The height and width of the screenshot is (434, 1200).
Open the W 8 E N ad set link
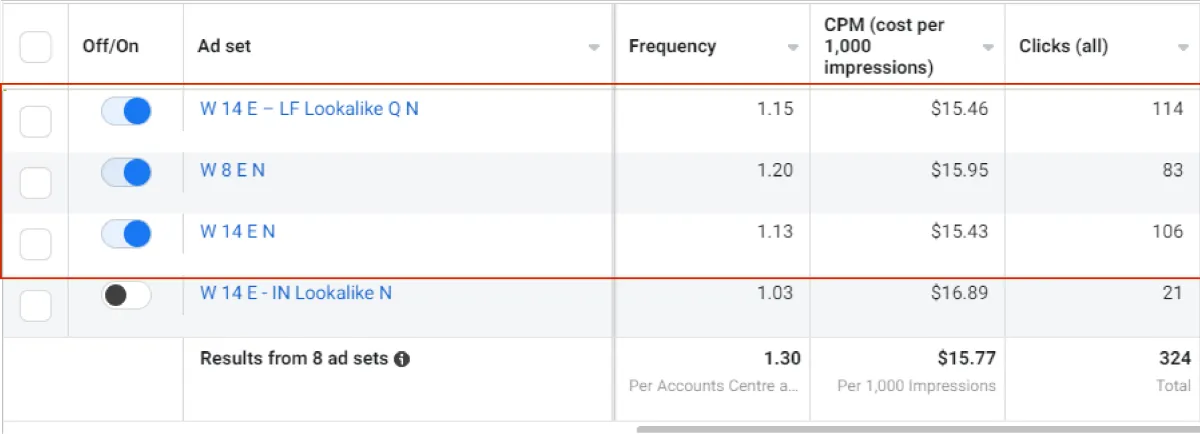coord(232,170)
